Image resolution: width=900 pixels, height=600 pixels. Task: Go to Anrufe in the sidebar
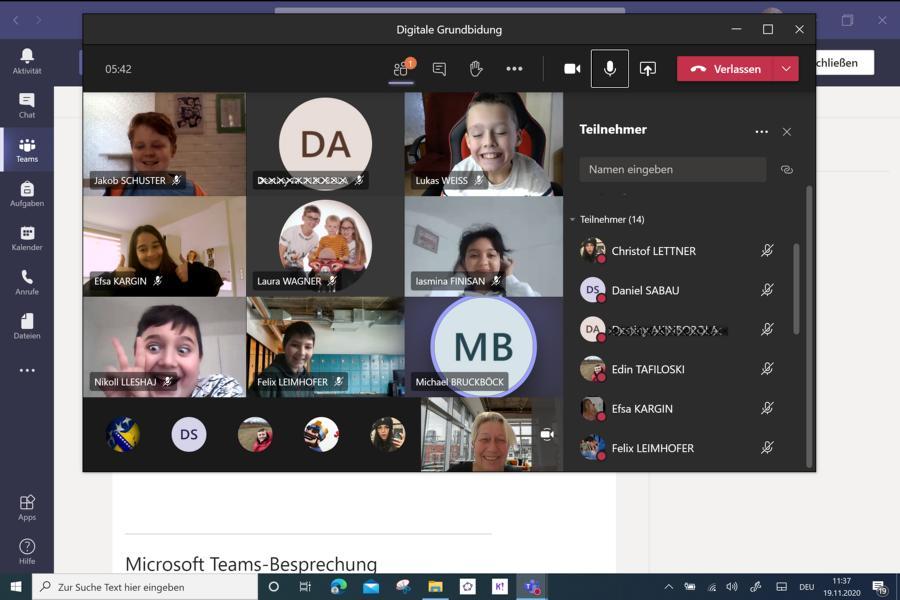click(x=27, y=282)
